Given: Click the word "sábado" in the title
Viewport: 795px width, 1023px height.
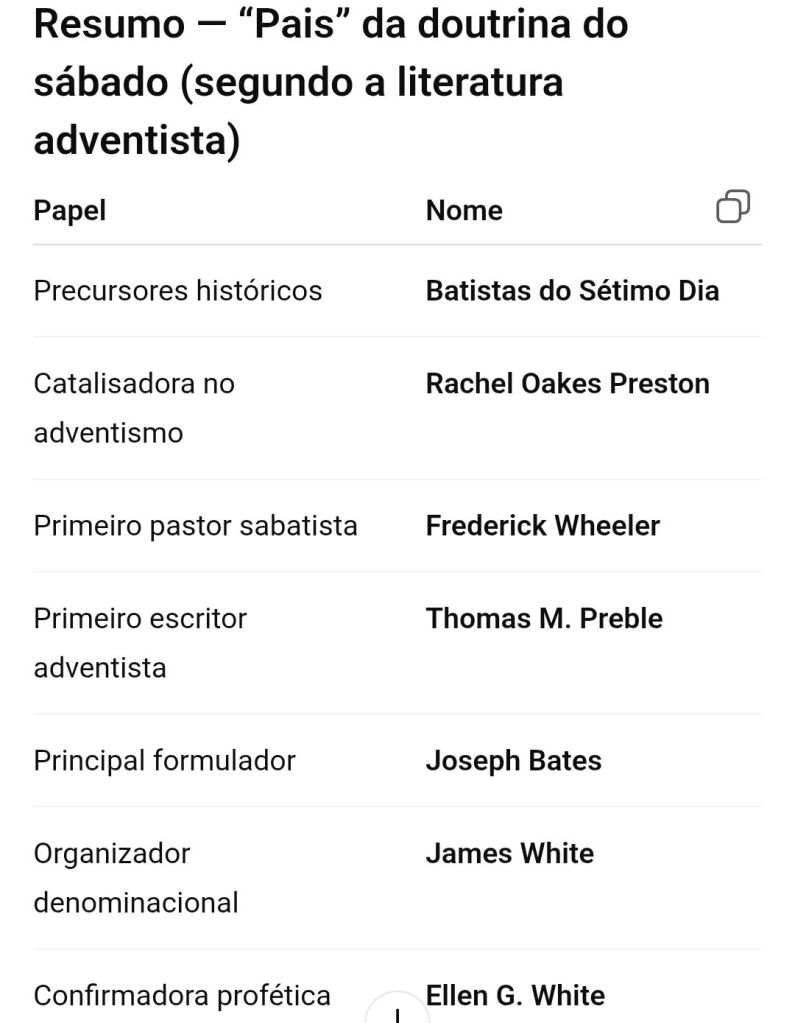Looking at the screenshot, I should pos(100,82).
